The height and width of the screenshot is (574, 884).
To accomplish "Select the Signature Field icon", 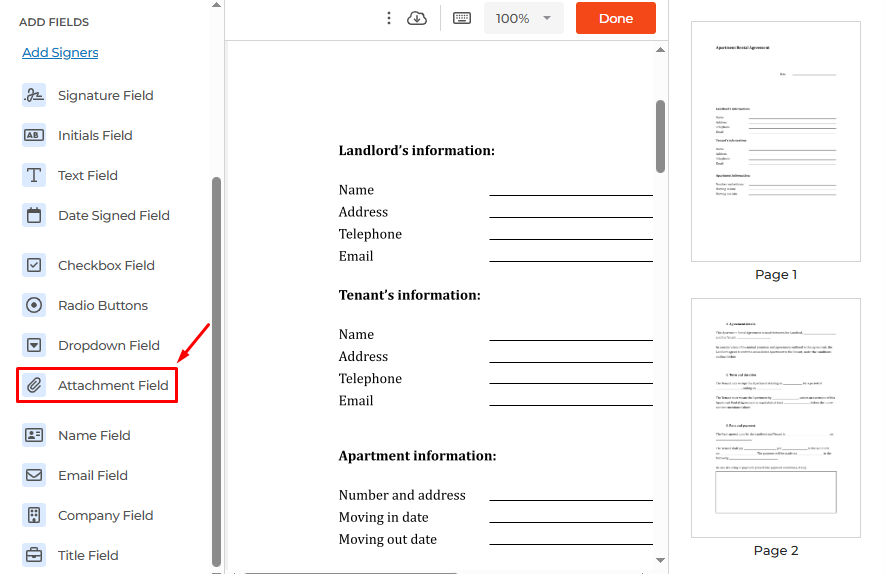I will [x=34, y=95].
